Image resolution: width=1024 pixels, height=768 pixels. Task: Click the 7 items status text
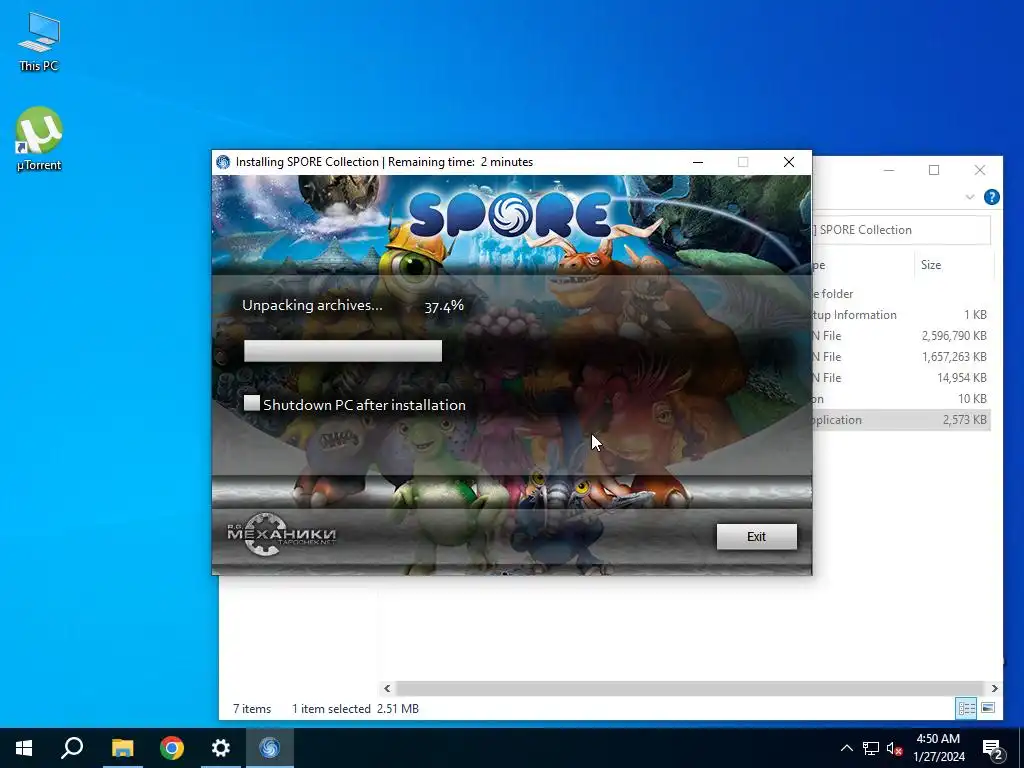click(x=252, y=709)
